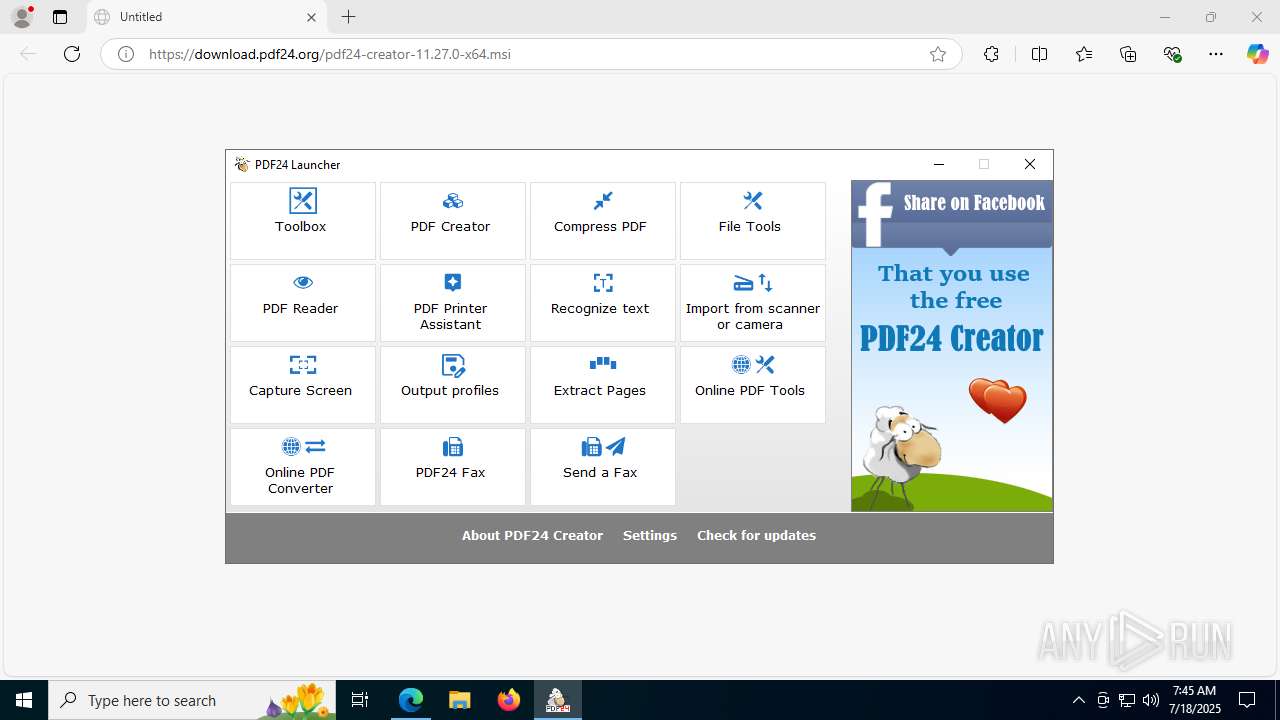Open Task View on taskbar
Image resolution: width=1280 pixels, height=720 pixels.
coord(361,700)
